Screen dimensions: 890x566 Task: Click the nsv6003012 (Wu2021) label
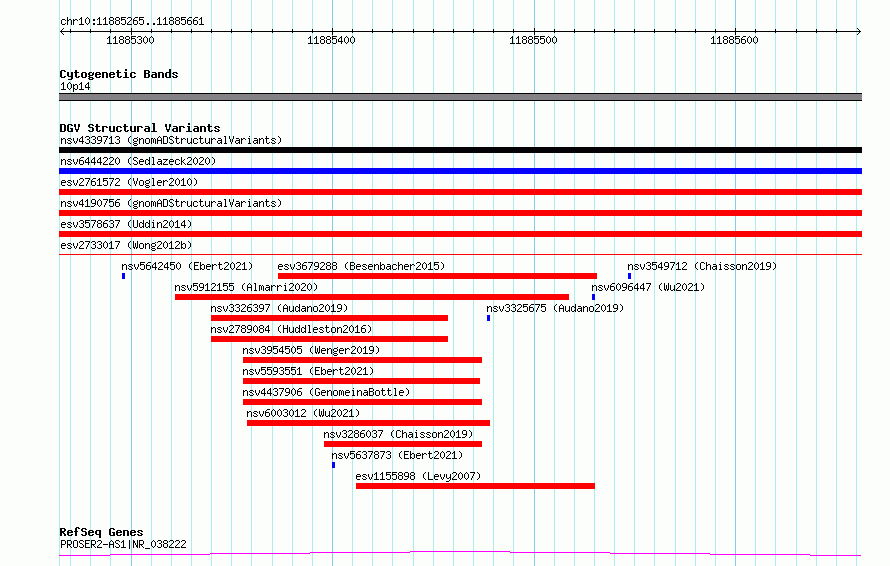click(x=303, y=413)
